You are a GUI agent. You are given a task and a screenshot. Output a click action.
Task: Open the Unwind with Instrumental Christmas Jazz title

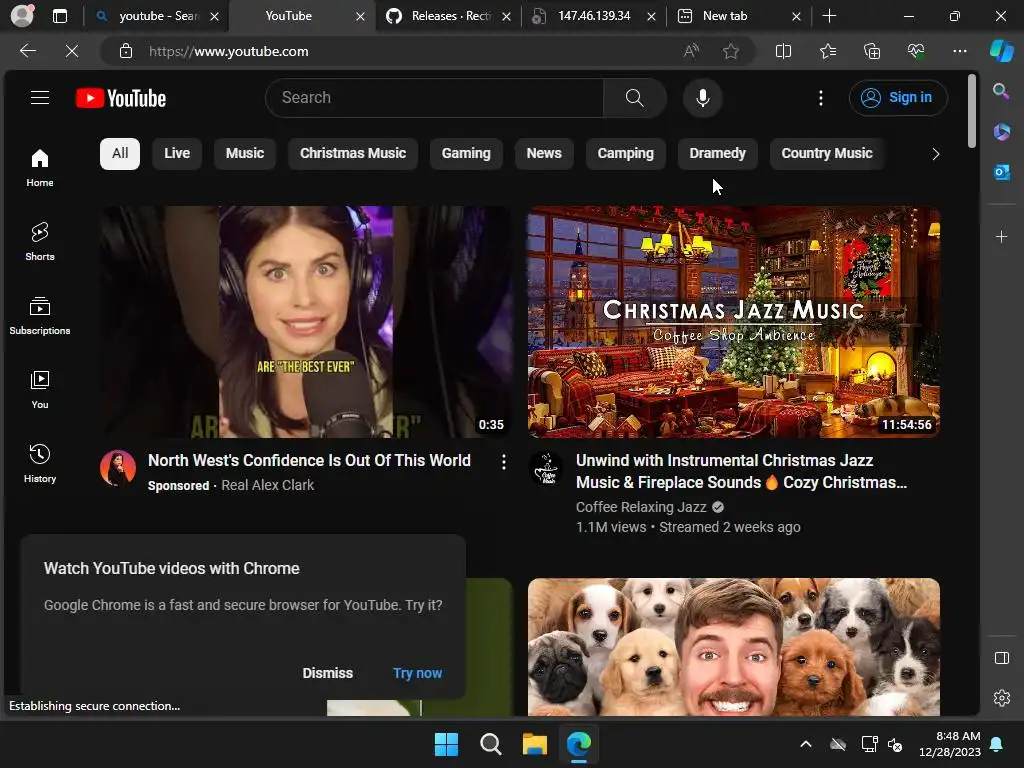coord(741,472)
